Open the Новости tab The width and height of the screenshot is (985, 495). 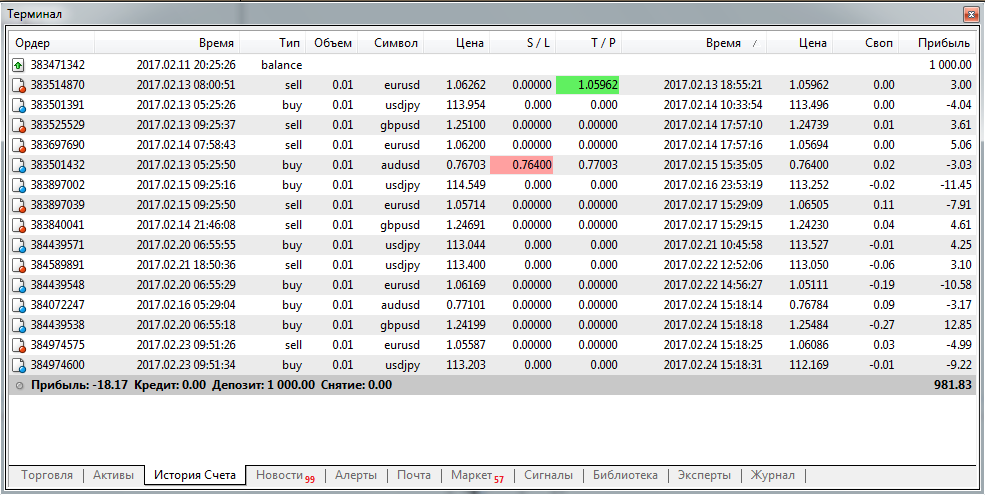pos(285,476)
